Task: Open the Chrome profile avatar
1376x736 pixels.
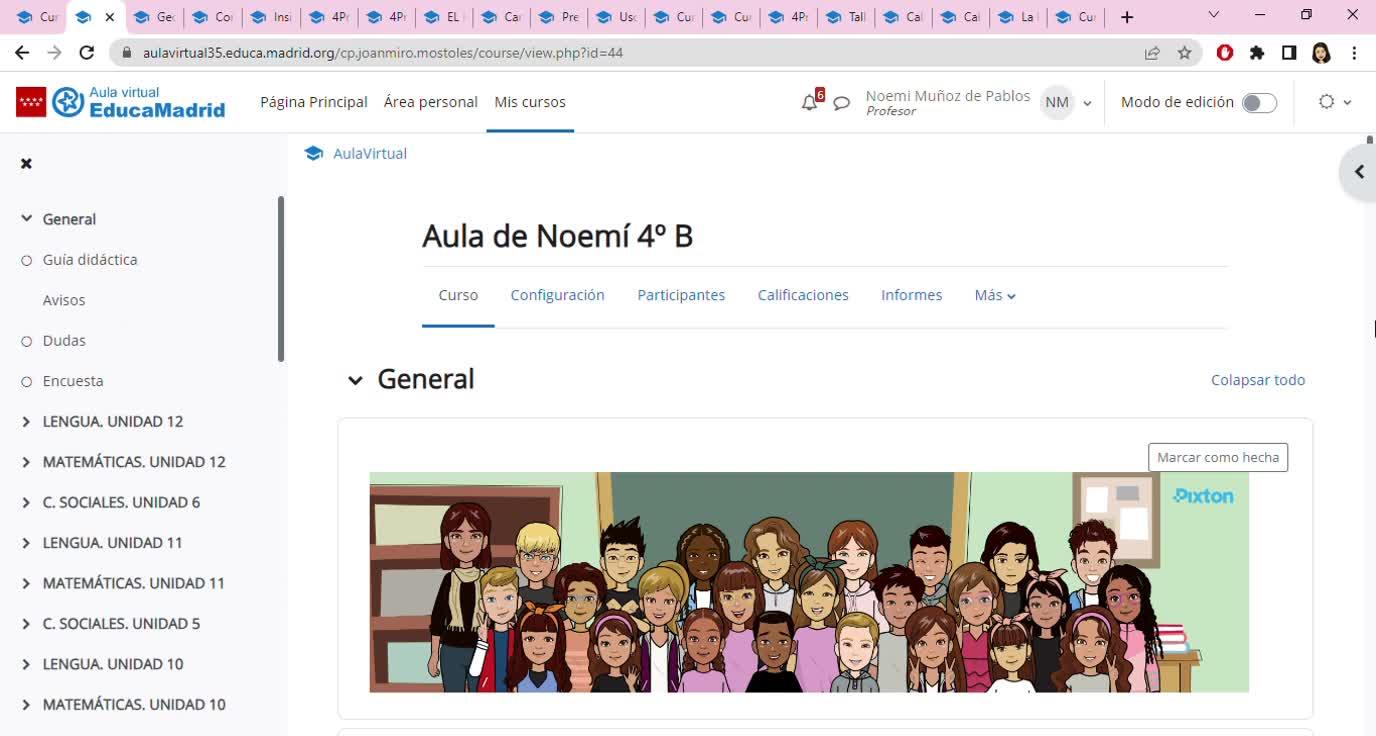Action: coord(1321,53)
